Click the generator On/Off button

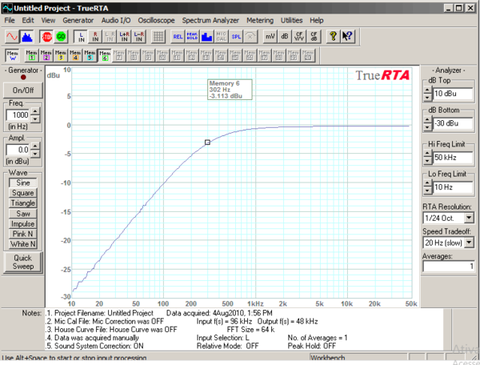point(23,90)
